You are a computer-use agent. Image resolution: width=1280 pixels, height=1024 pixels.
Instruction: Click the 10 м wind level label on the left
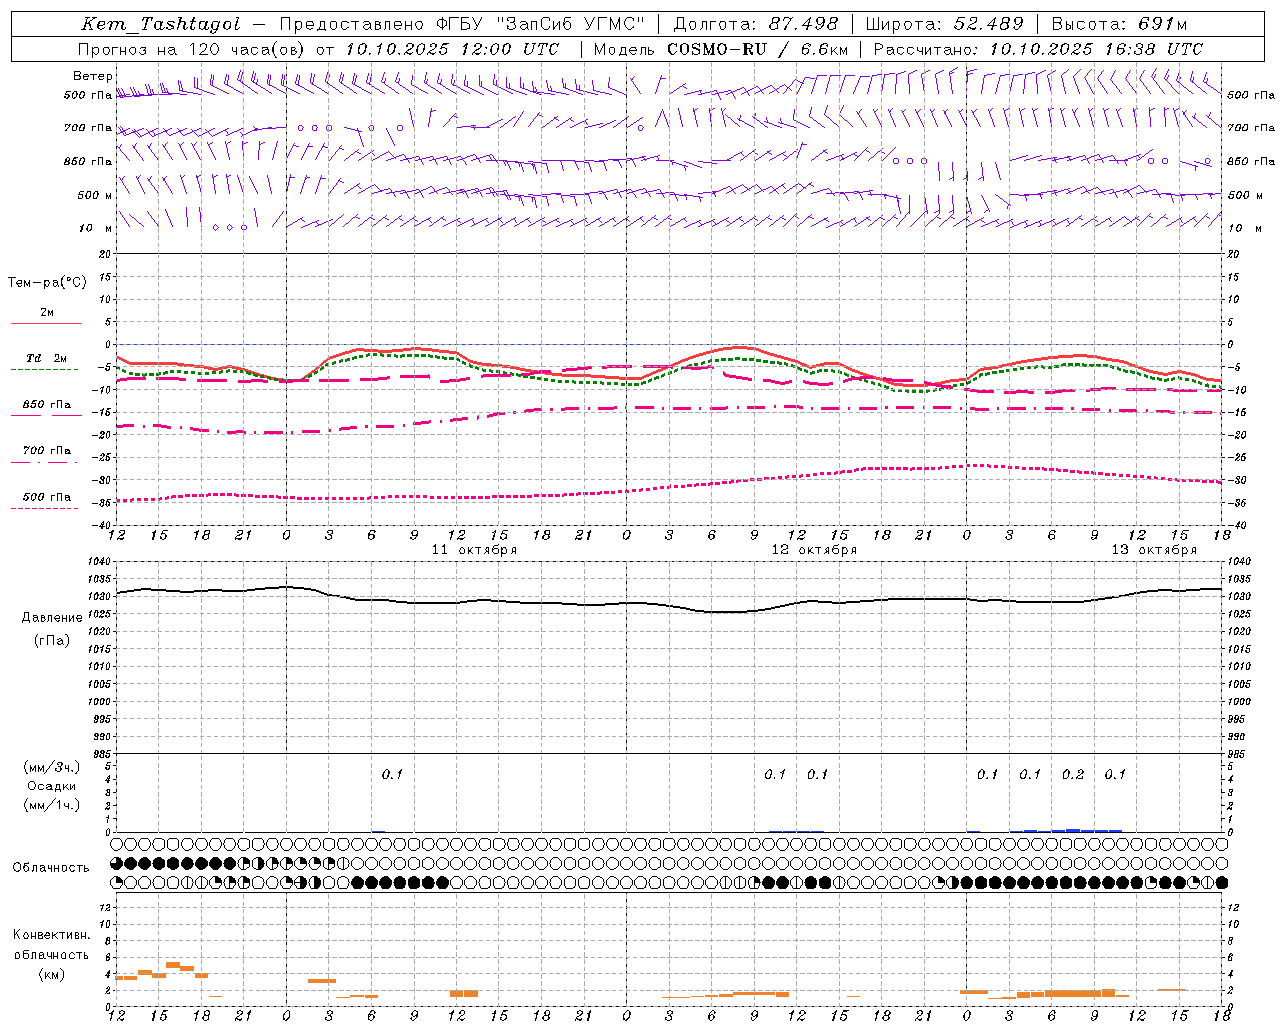click(x=97, y=228)
